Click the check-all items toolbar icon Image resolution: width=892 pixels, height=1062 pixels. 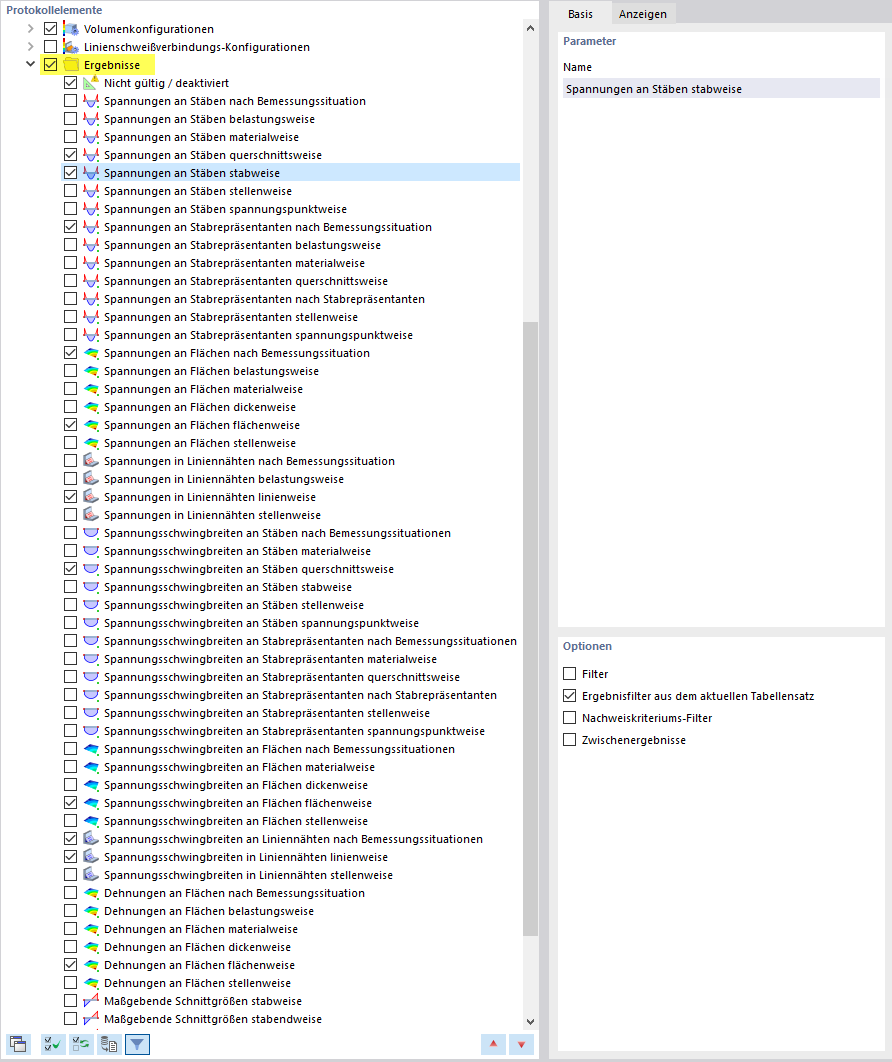tap(53, 1044)
